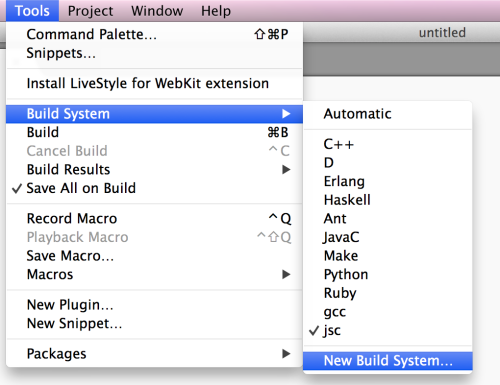The width and height of the screenshot is (500, 385).
Task: Open the Window menu
Action: [x=157, y=11]
